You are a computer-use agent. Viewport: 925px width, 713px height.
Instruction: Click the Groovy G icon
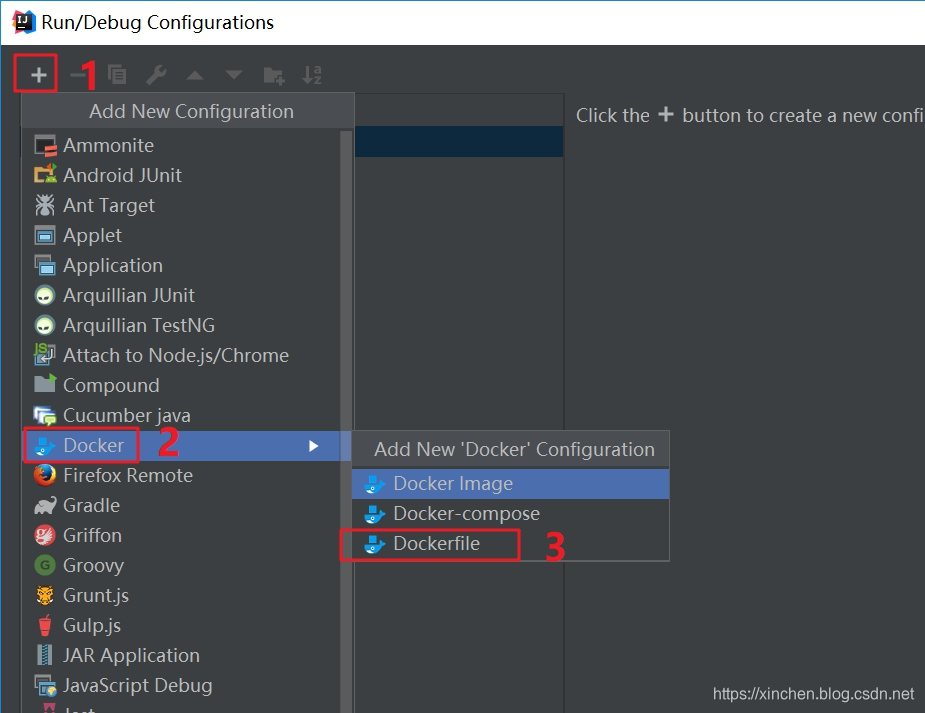coord(45,565)
